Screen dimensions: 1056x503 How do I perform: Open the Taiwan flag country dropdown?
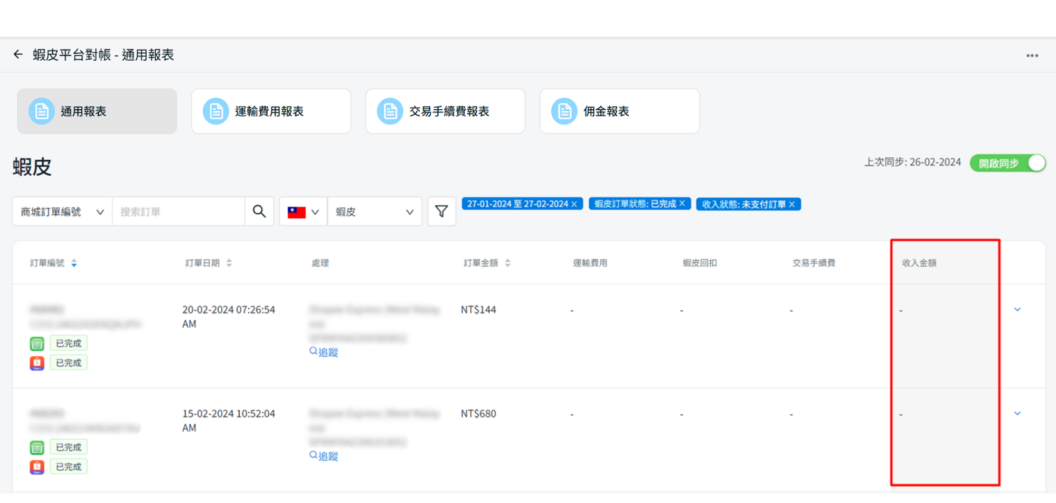click(x=302, y=212)
